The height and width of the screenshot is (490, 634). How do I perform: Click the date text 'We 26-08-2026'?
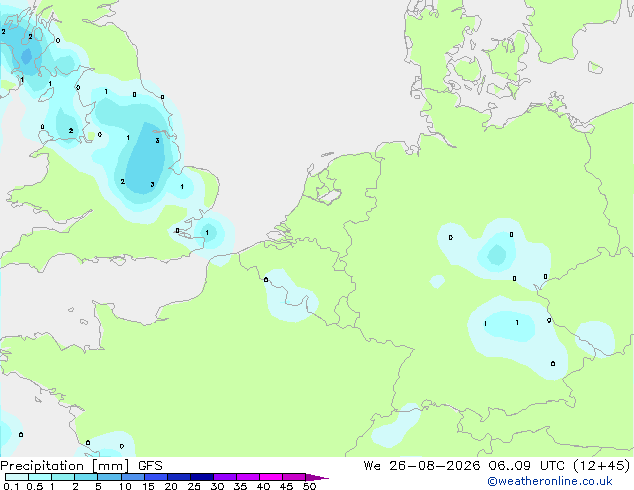click(x=422, y=466)
